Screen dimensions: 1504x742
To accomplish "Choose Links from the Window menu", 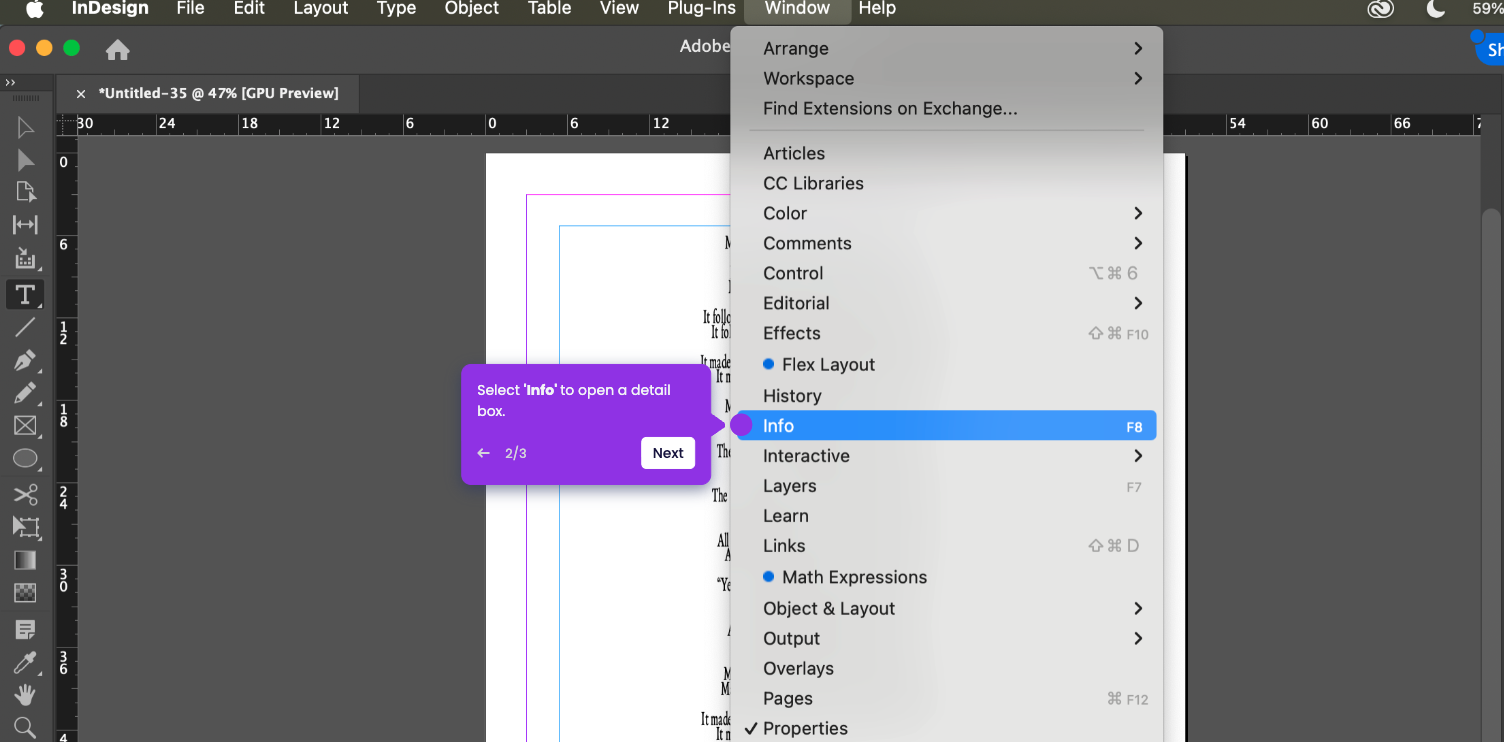I will pos(947,546).
